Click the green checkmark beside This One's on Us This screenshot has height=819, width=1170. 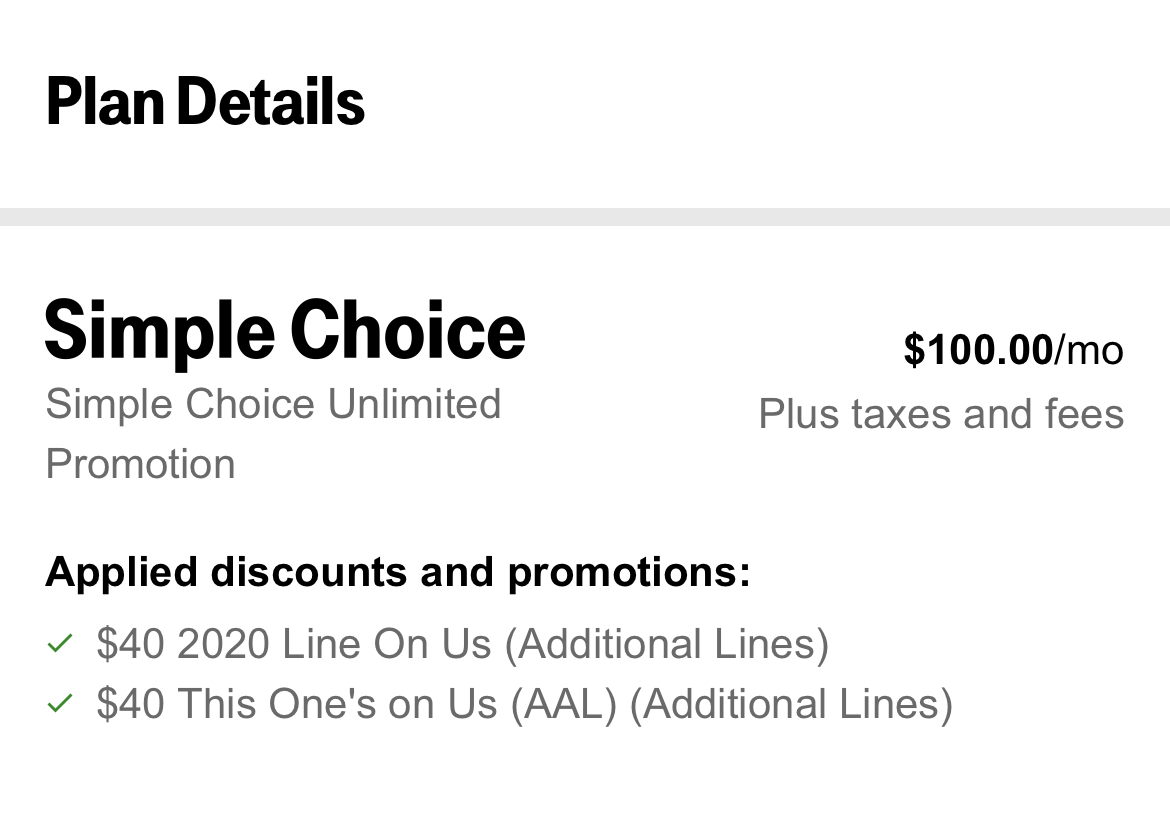click(x=60, y=703)
